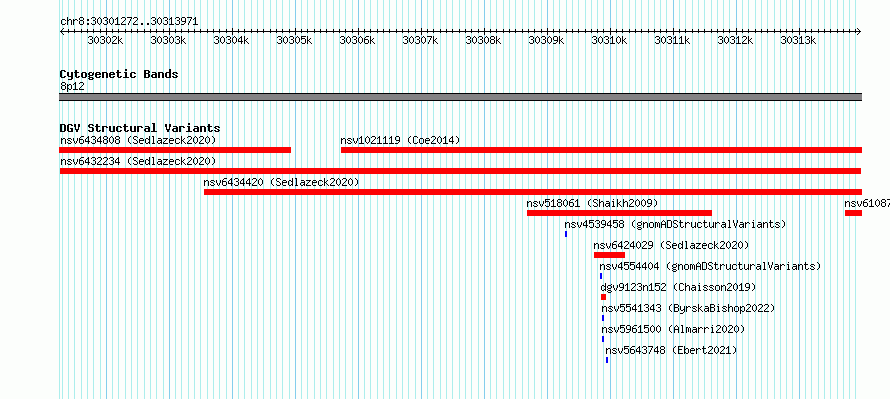Open nsv6432234 (Sedlazeck2020) variant label
This screenshot has height=399, width=890.
[x=138, y=161]
